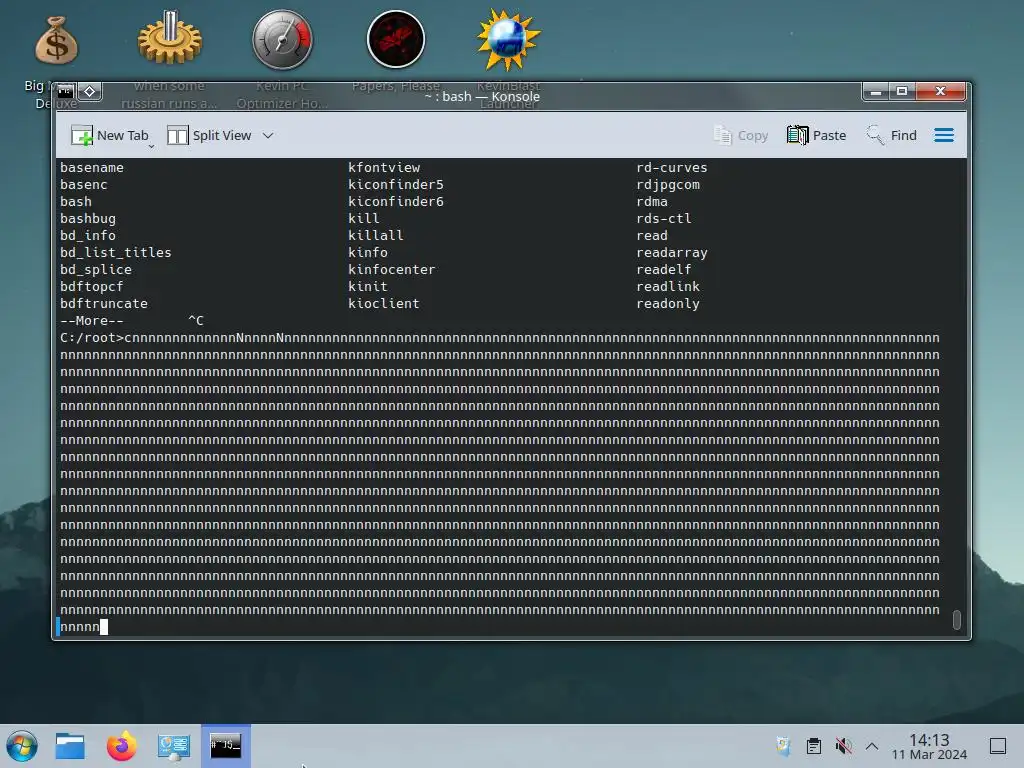Toggle keep-on-all-desktops pin in titlebar
Screen dimensions: 1024x768
[90, 91]
